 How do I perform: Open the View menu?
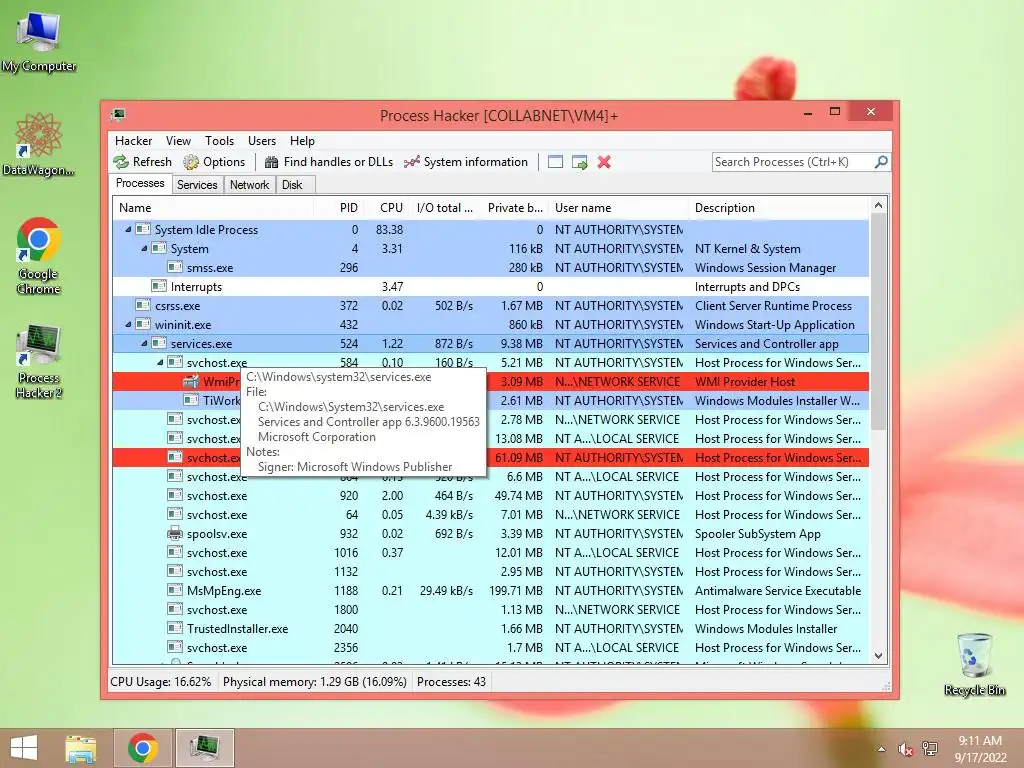[178, 140]
